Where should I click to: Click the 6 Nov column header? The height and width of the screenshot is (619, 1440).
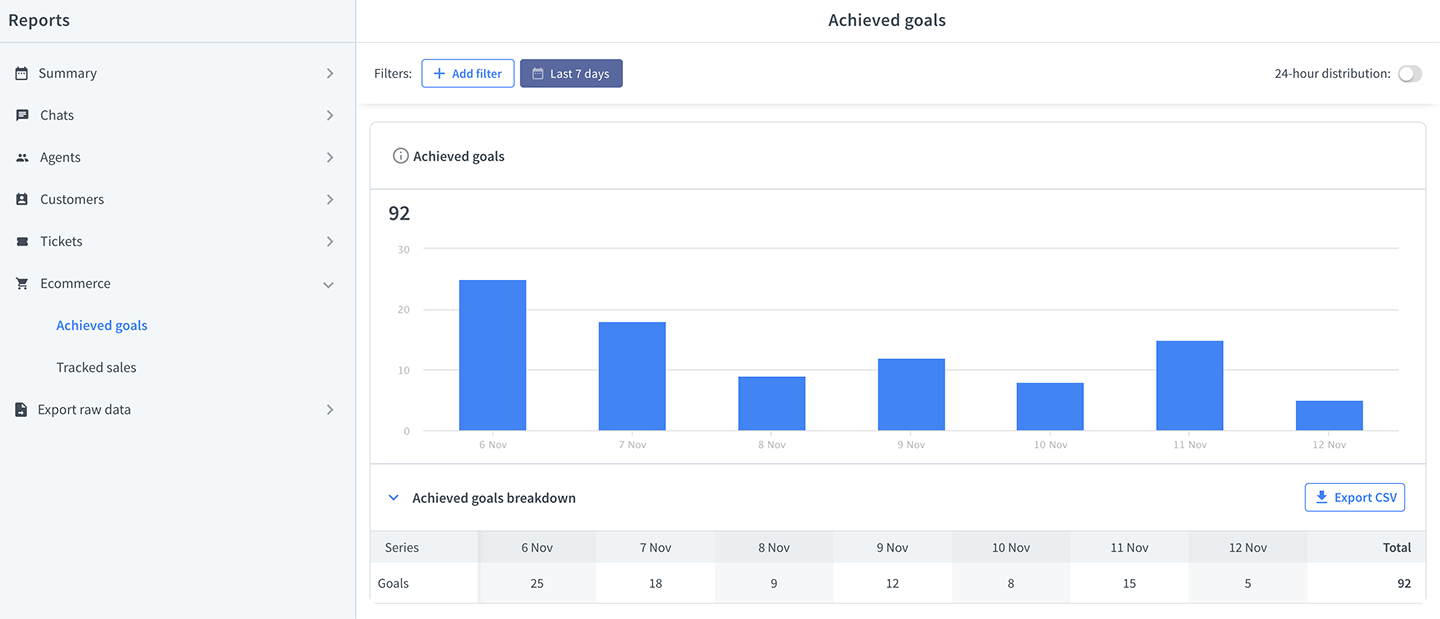click(537, 547)
